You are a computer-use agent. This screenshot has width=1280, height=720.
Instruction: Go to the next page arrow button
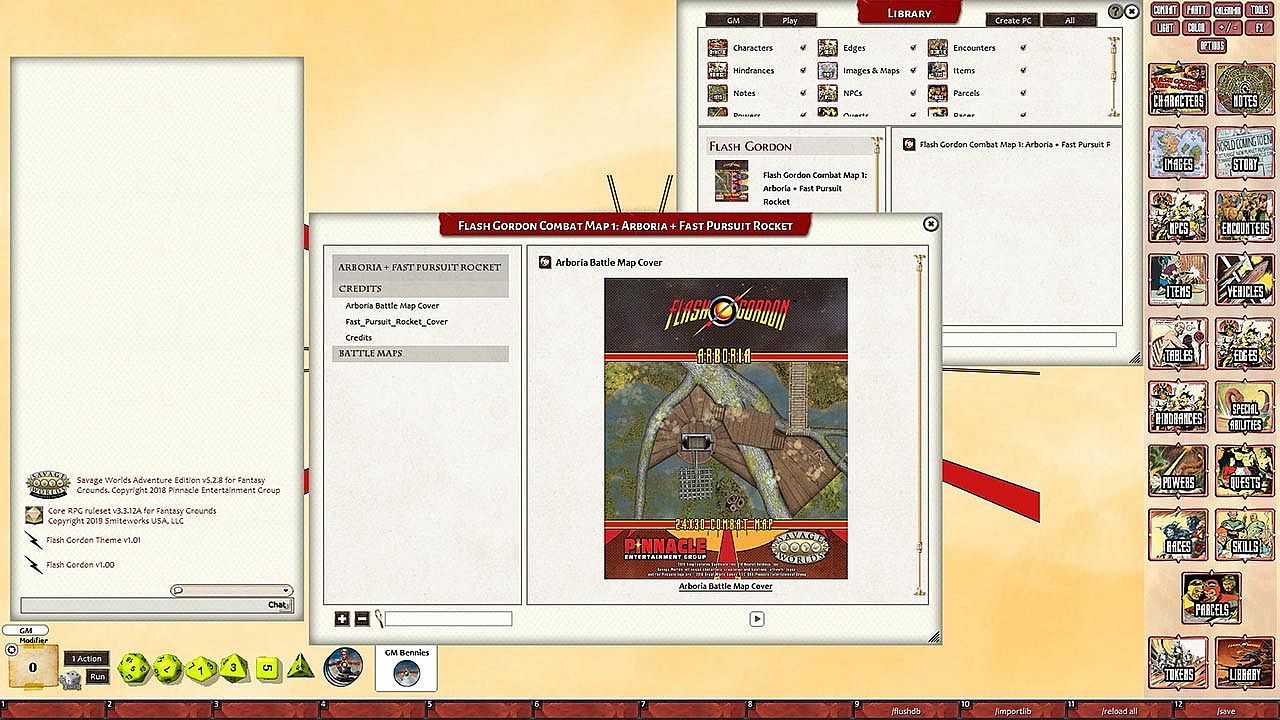click(757, 619)
